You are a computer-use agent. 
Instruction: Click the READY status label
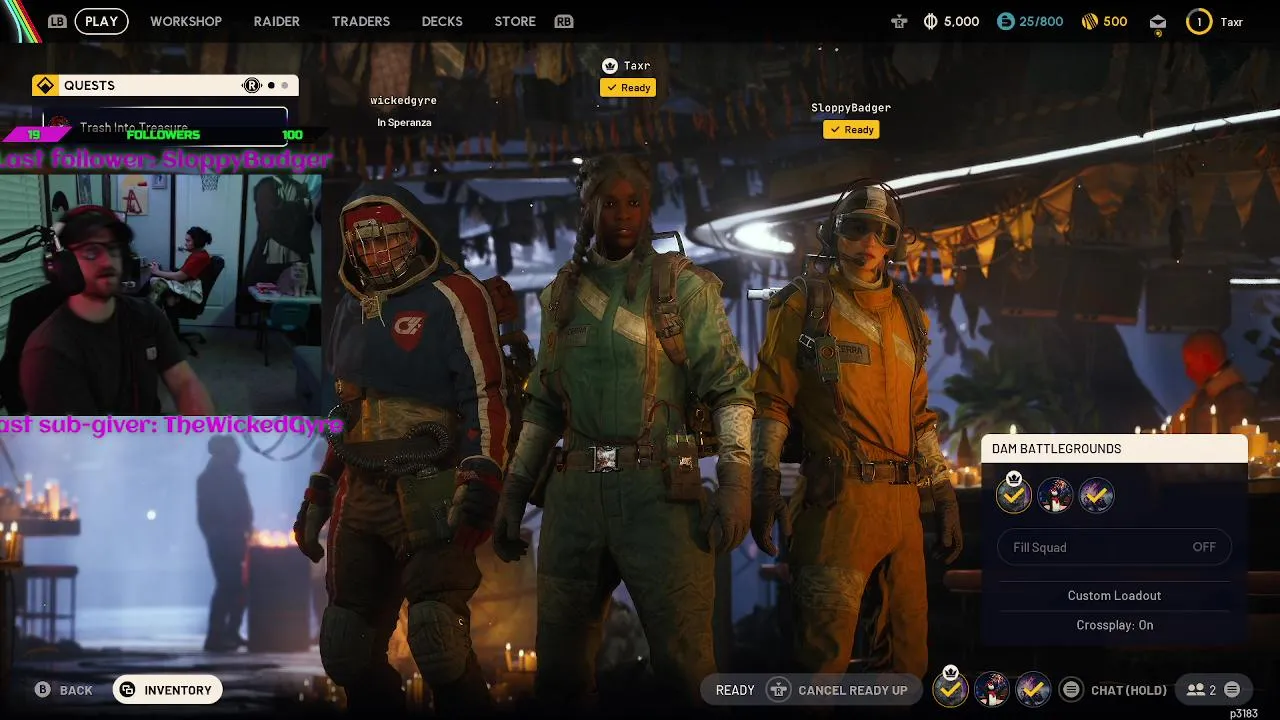pos(735,690)
